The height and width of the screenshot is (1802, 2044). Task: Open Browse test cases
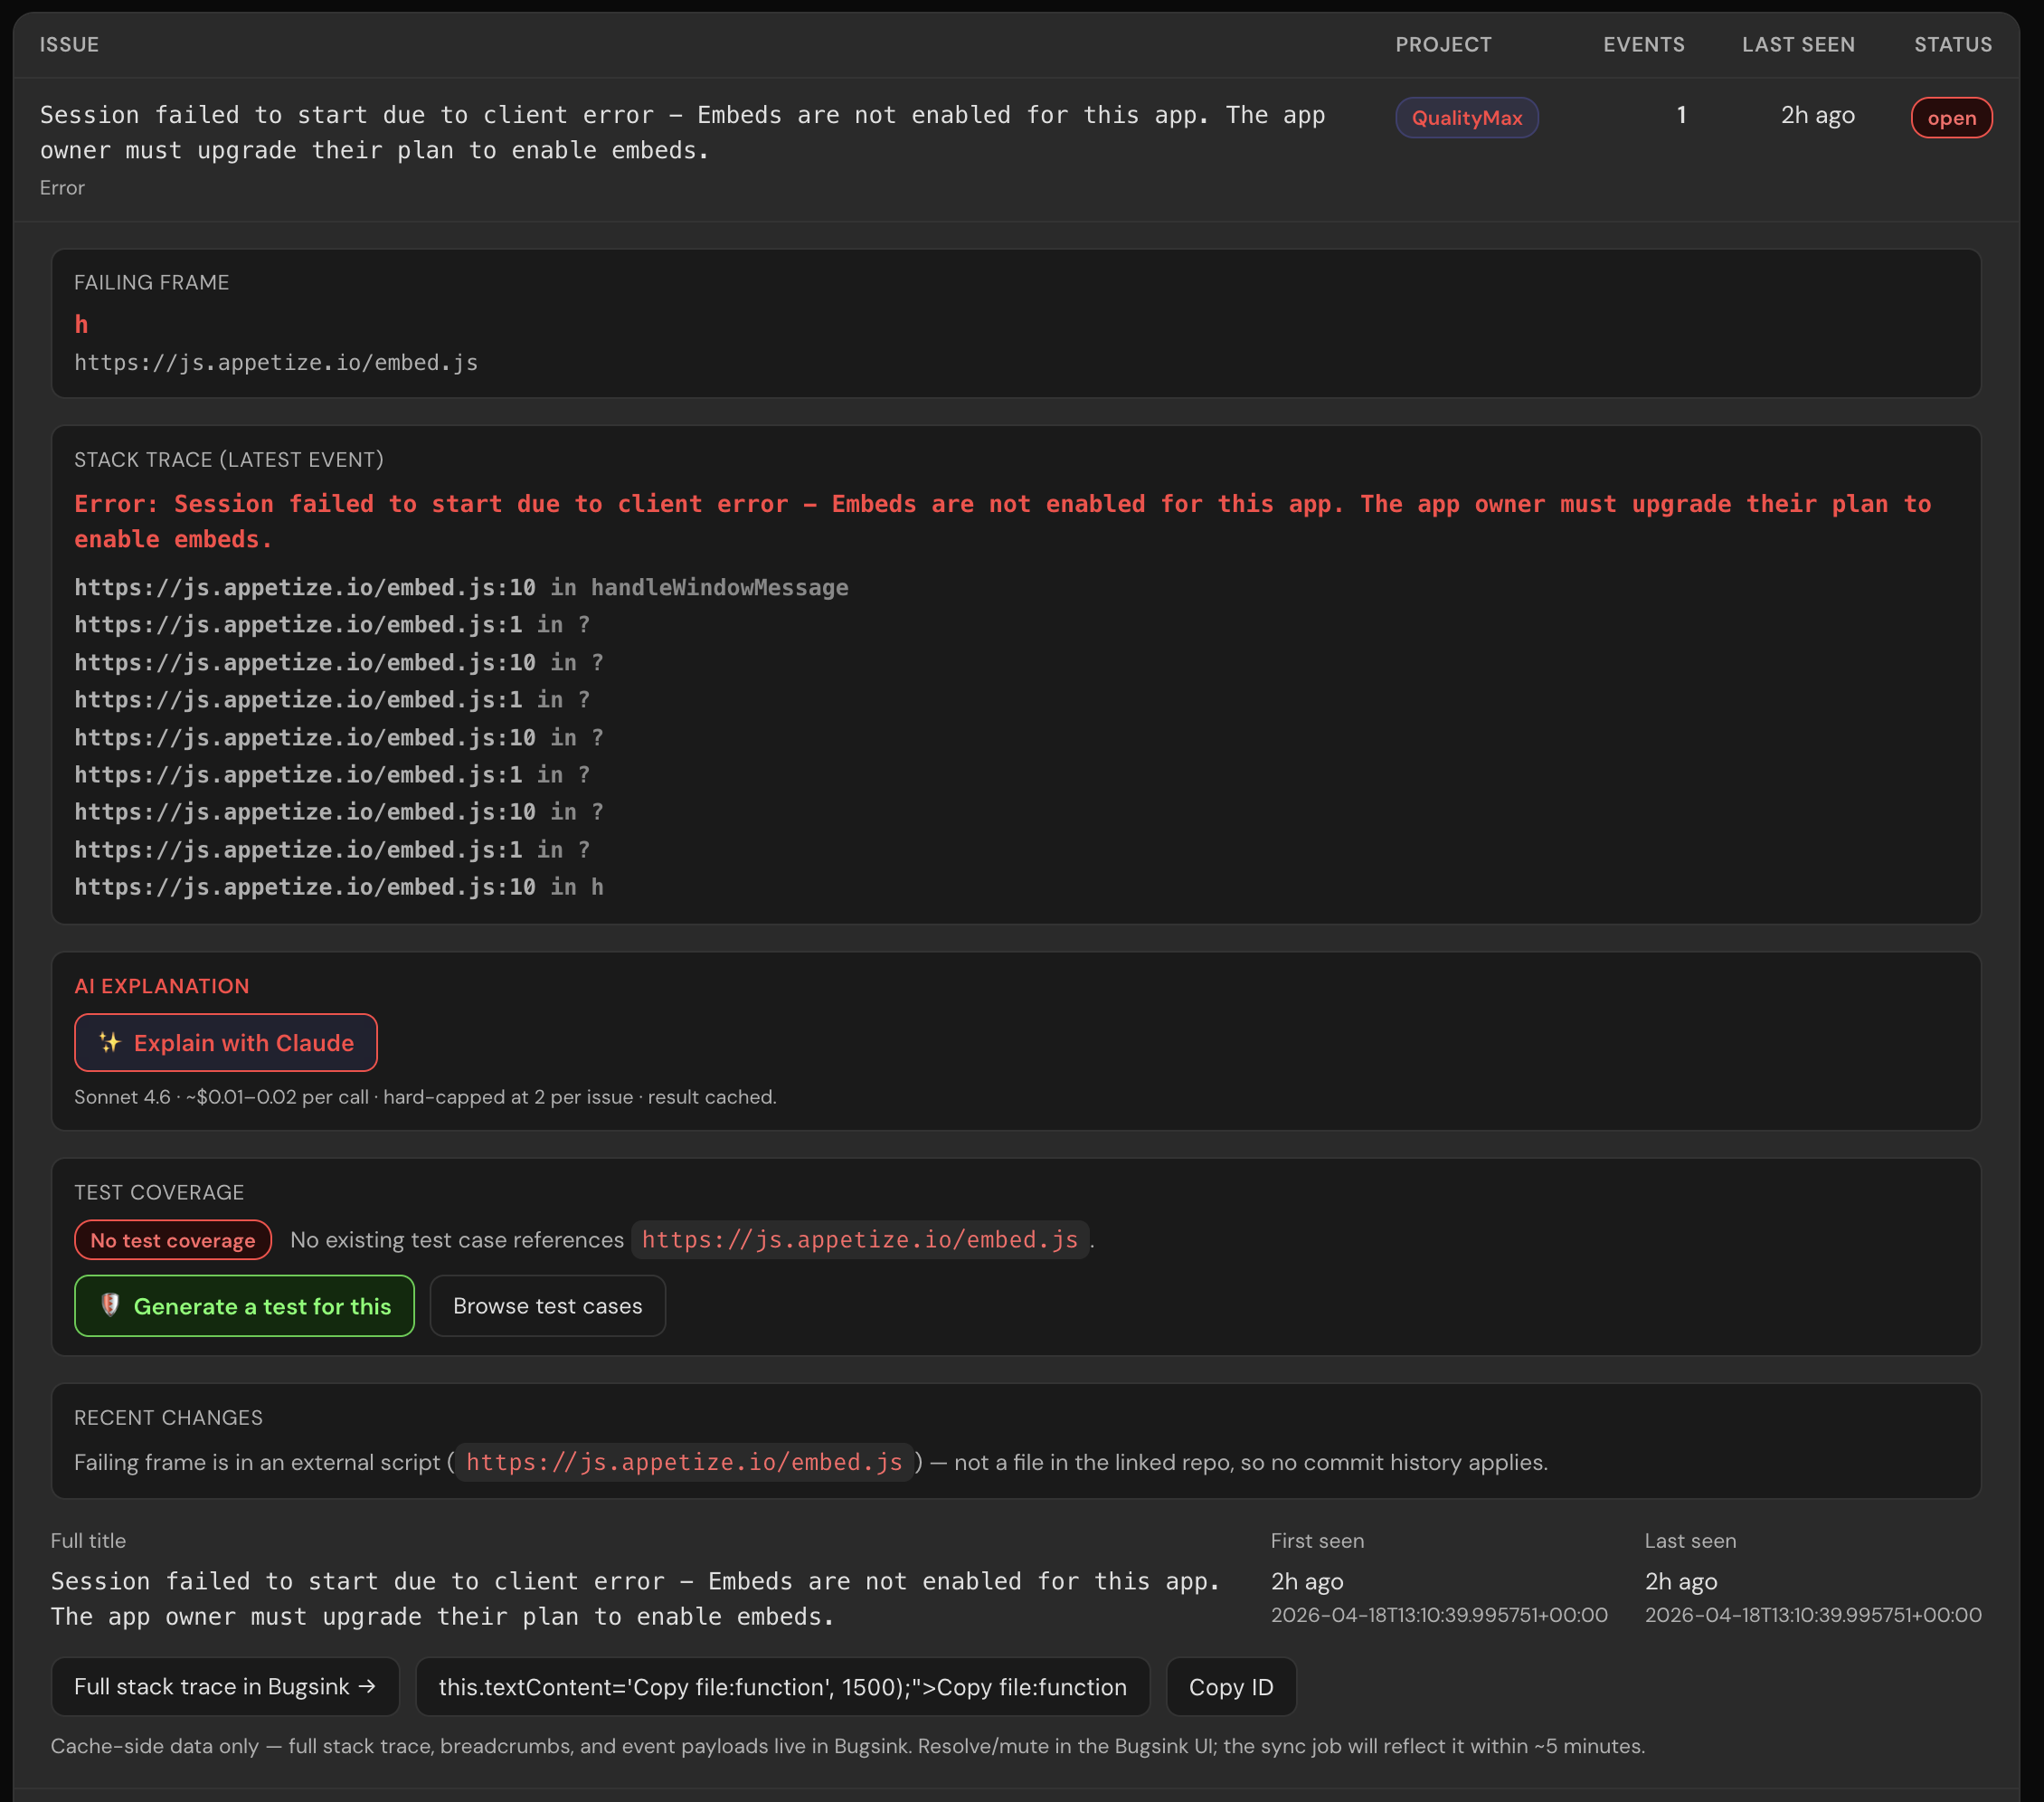pyautogui.click(x=547, y=1306)
